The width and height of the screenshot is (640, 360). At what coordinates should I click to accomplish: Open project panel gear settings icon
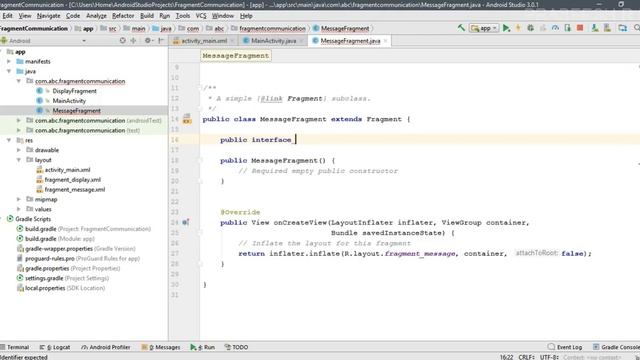pyautogui.click(x=148, y=40)
